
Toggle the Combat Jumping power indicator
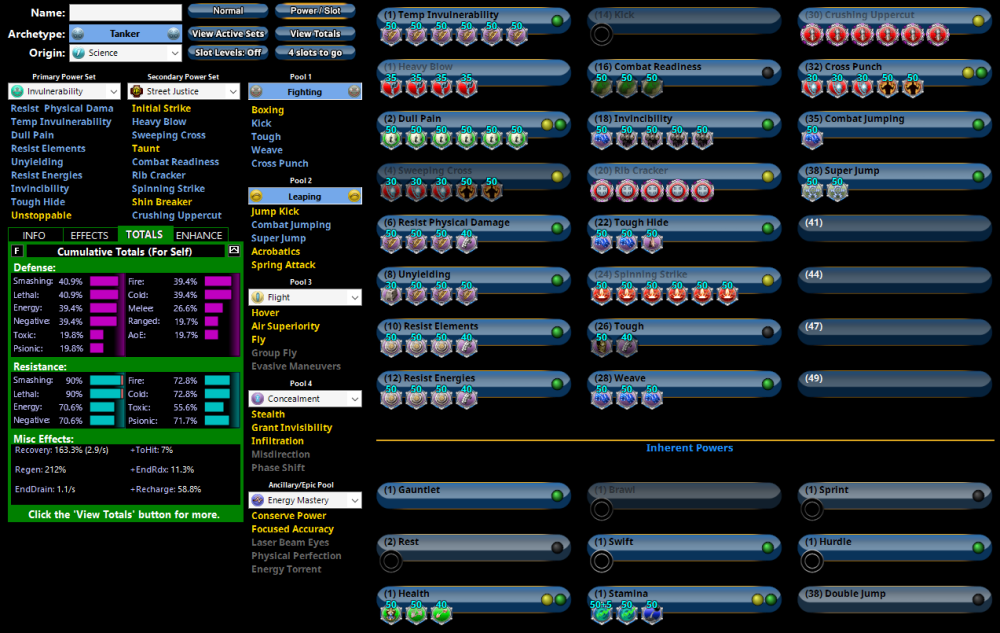pos(978,124)
